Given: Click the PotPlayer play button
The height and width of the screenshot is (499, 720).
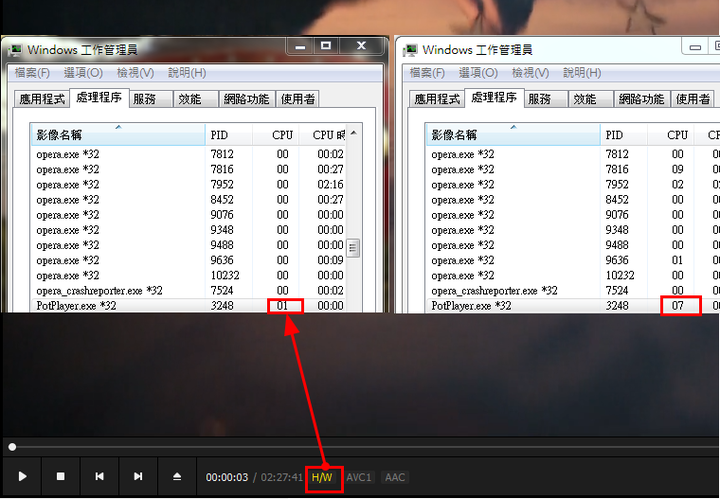Looking at the screenshot, I should coord(22,477).
